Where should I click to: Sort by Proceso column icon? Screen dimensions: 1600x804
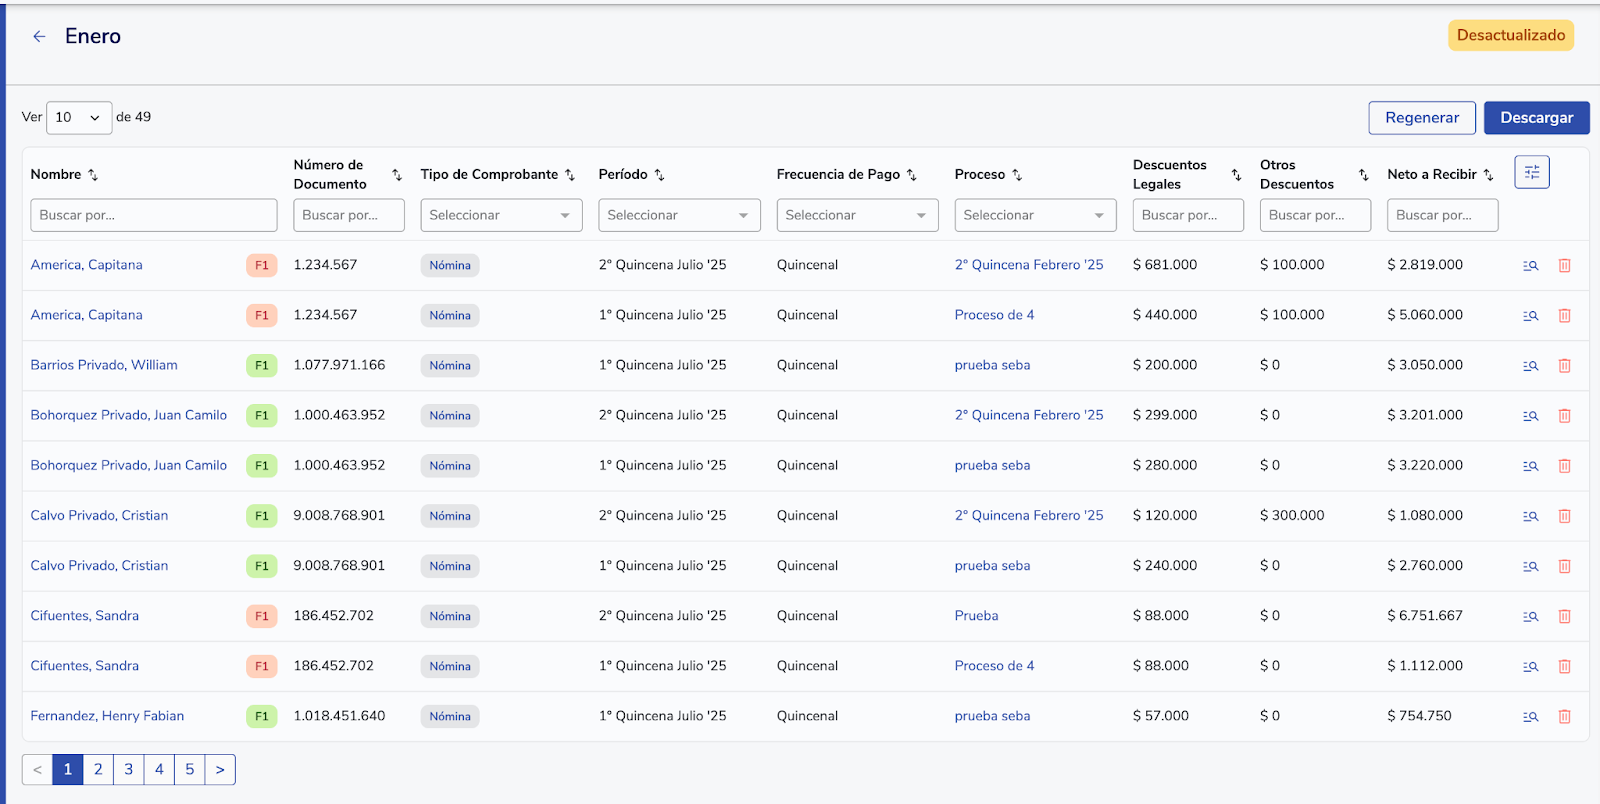click(1017, 175)
